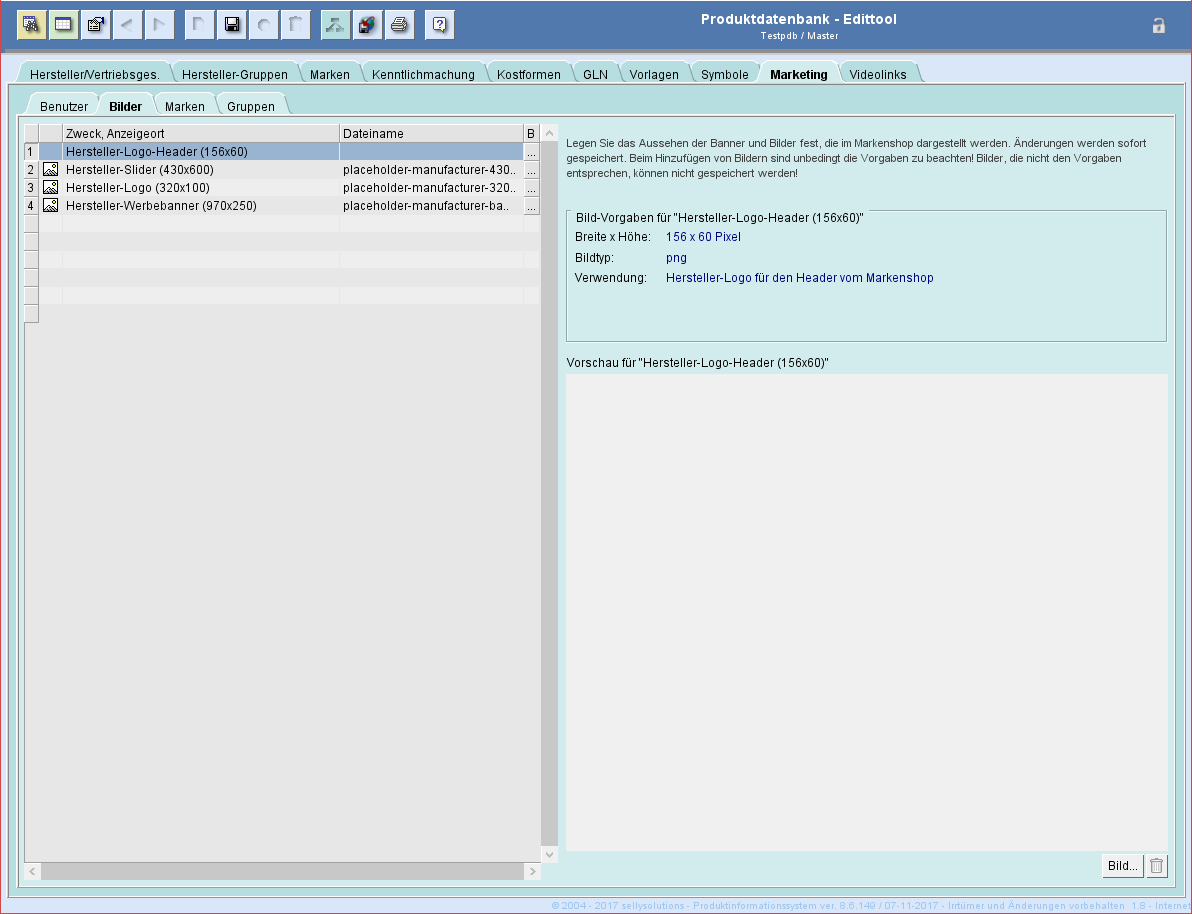Click image icon of Hersteller-Slider row
This screenshot has width=1192, height=914.
pos(50,170)
